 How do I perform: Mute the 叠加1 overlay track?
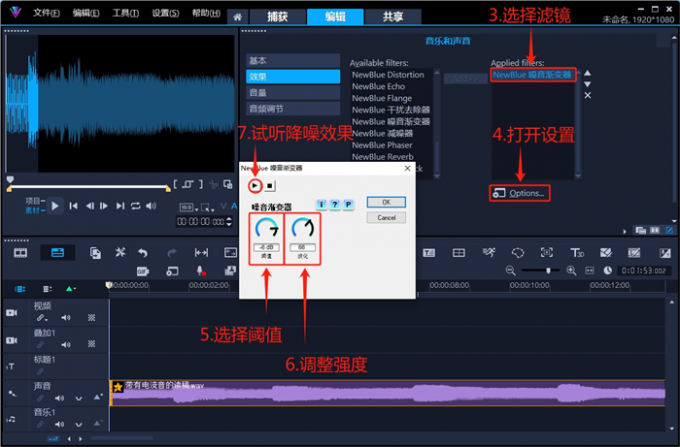tap(65, 345)
